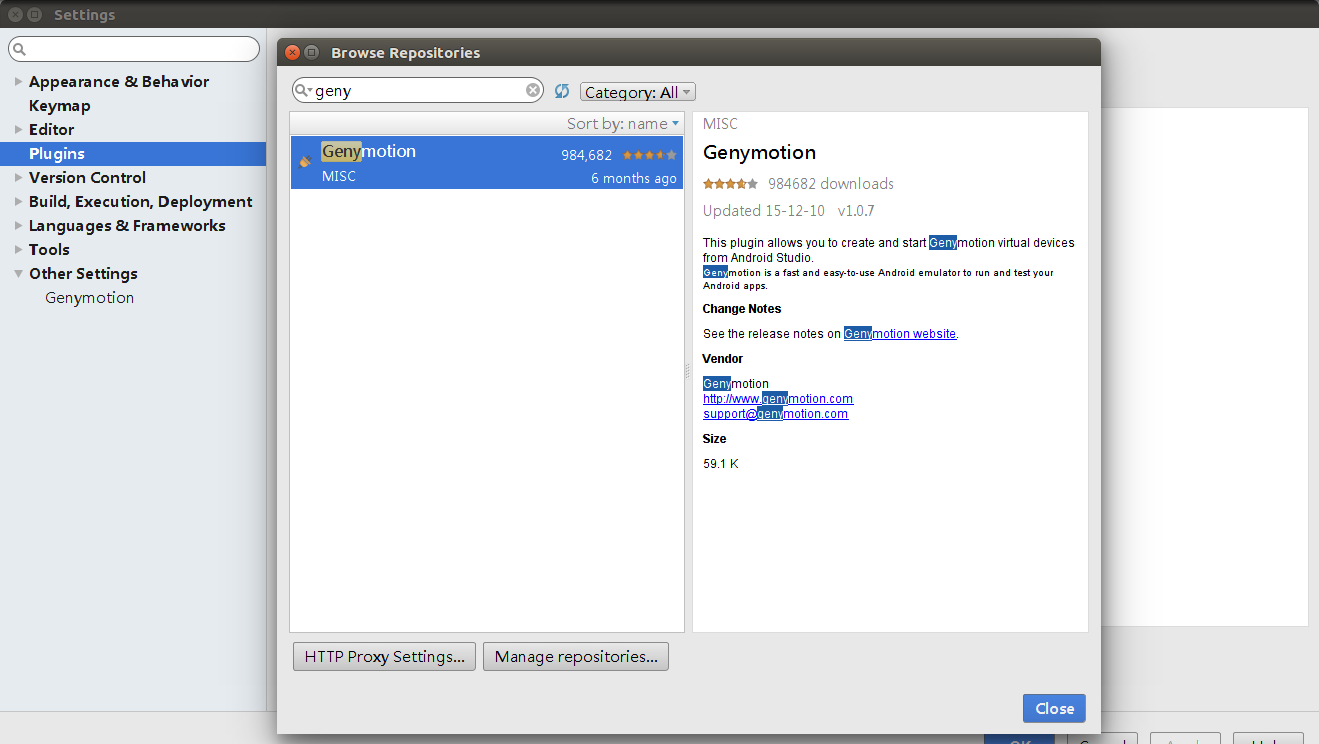Select Languages & Frameworks in Settings
1319x744 pixels.
click(127, 226)
